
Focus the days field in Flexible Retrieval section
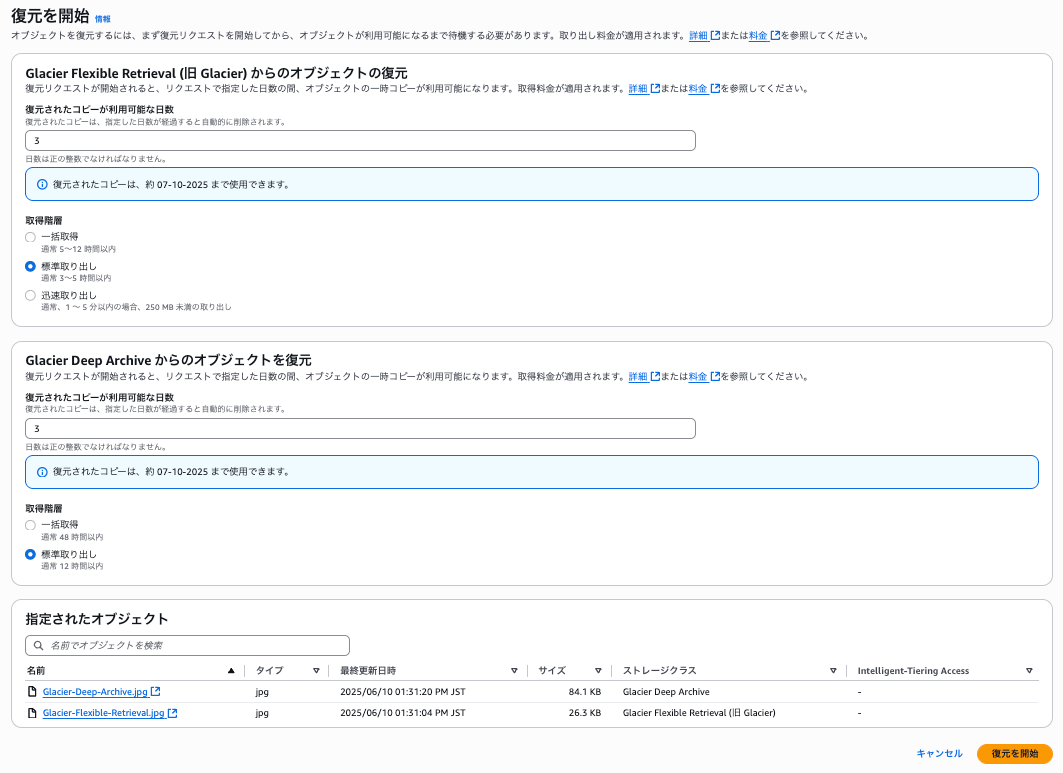pos(360,140)
